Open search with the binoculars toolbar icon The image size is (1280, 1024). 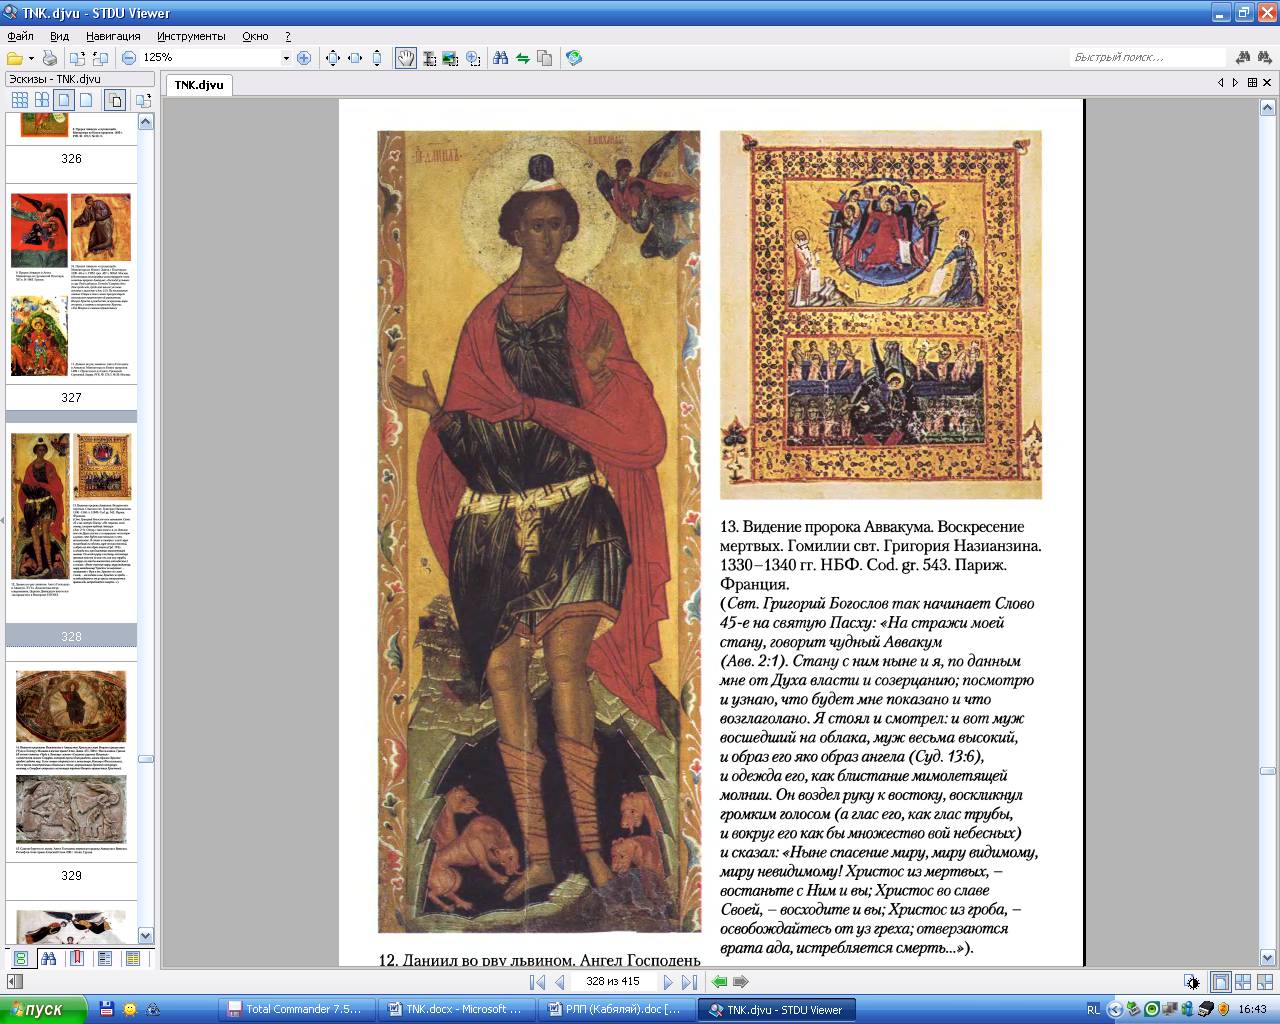pyautogui.click(x=500, y=58)
